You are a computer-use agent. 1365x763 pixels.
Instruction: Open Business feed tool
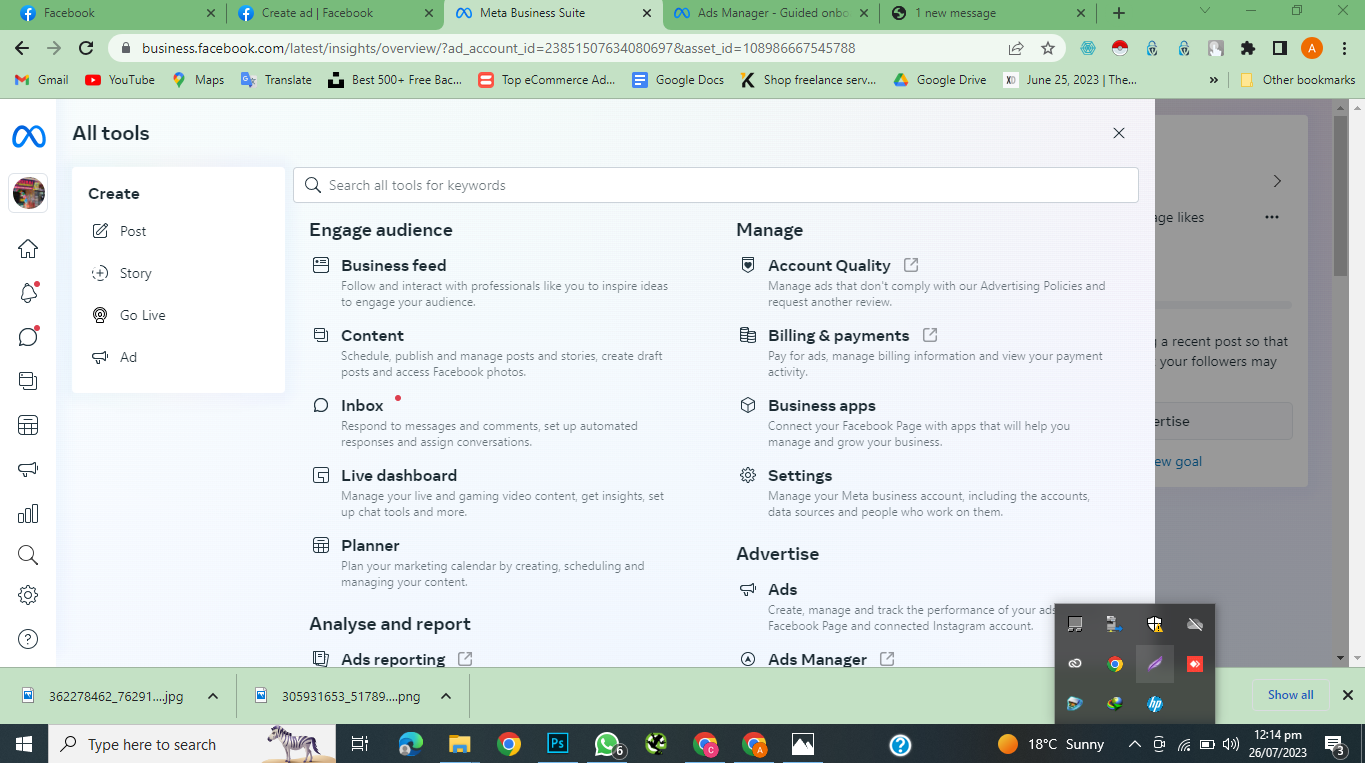(x=393, y=265)
